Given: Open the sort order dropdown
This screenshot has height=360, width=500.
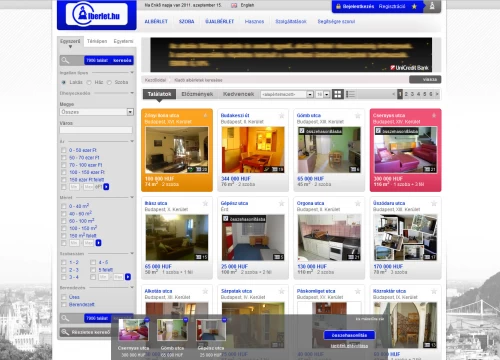Looking at the screenshot, I should click(x=287, y=94).
